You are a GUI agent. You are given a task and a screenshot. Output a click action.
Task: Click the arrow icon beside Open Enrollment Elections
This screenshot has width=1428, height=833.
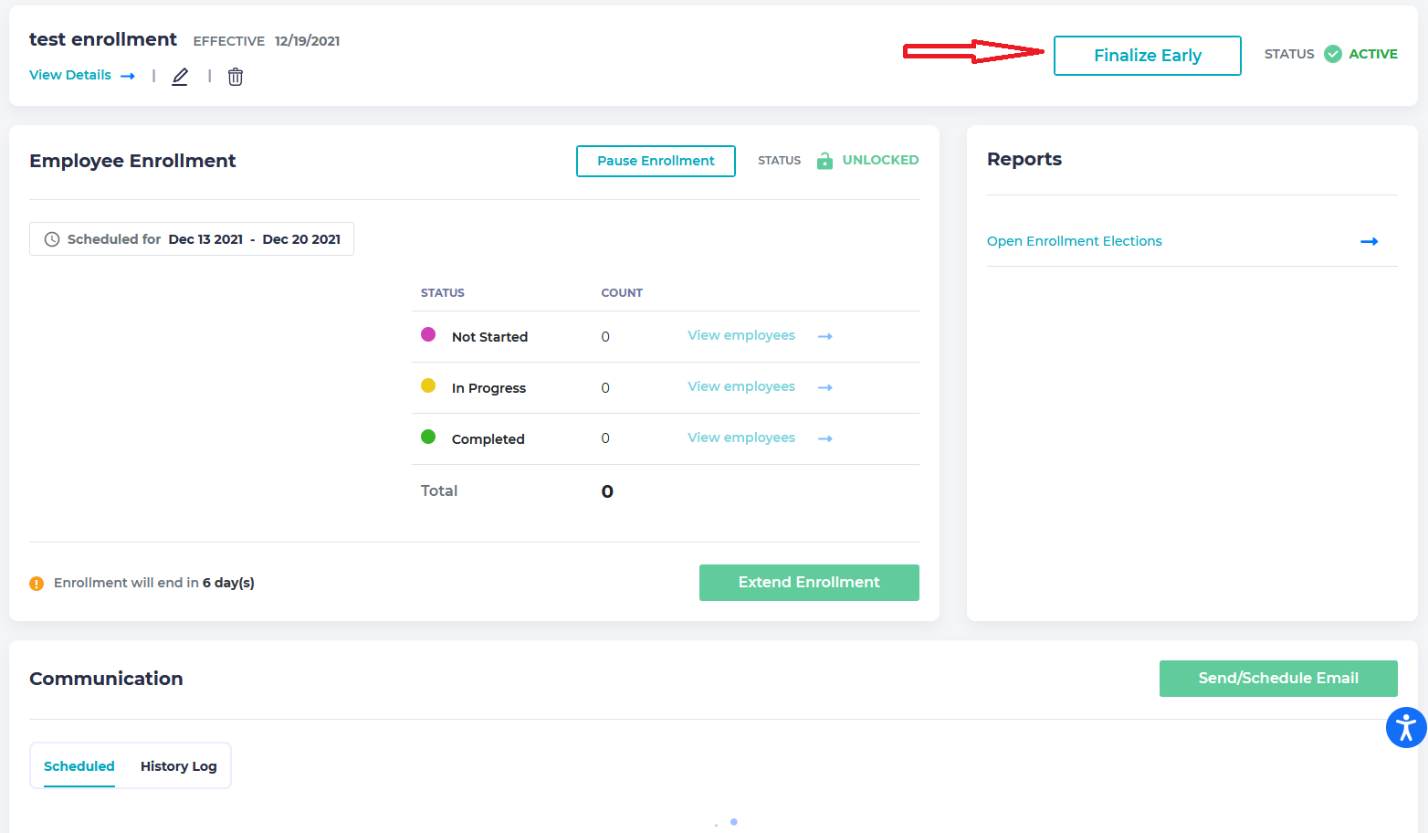coord(1369,241)
